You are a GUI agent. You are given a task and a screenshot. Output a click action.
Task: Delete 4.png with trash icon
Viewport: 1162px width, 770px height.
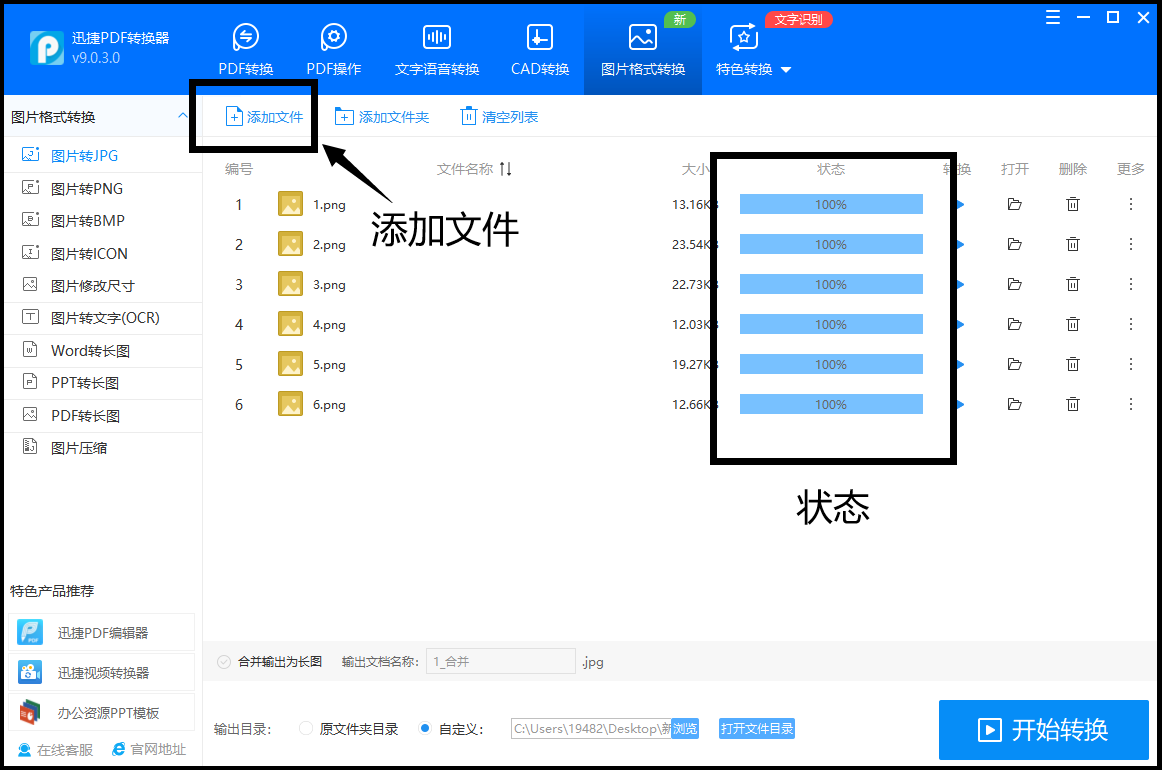pyautogui.click(x=1072, y=324)
